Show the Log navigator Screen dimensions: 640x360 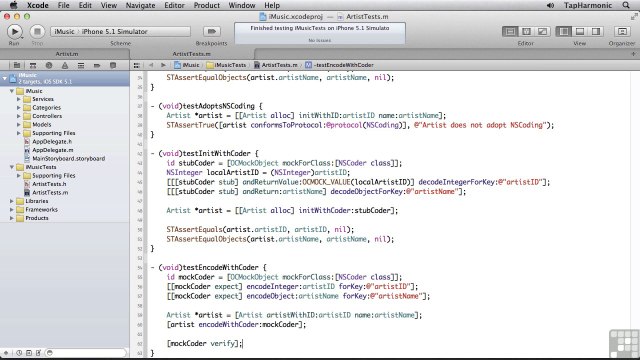[113, 65]
